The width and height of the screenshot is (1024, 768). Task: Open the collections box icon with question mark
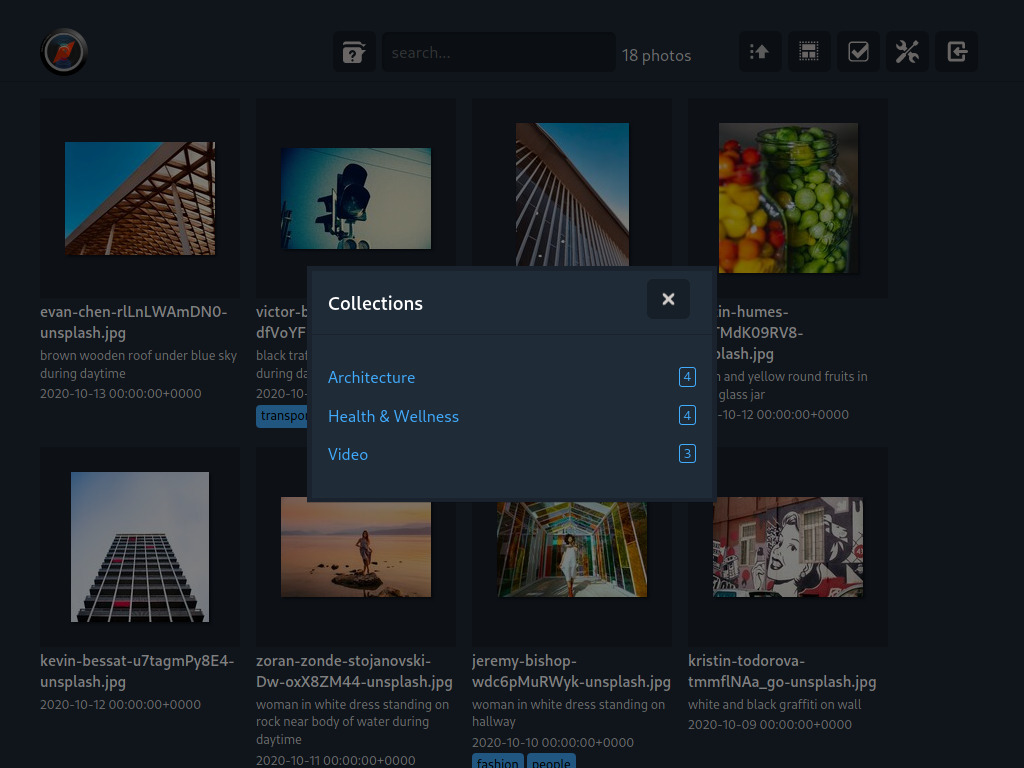coord(354,52)
